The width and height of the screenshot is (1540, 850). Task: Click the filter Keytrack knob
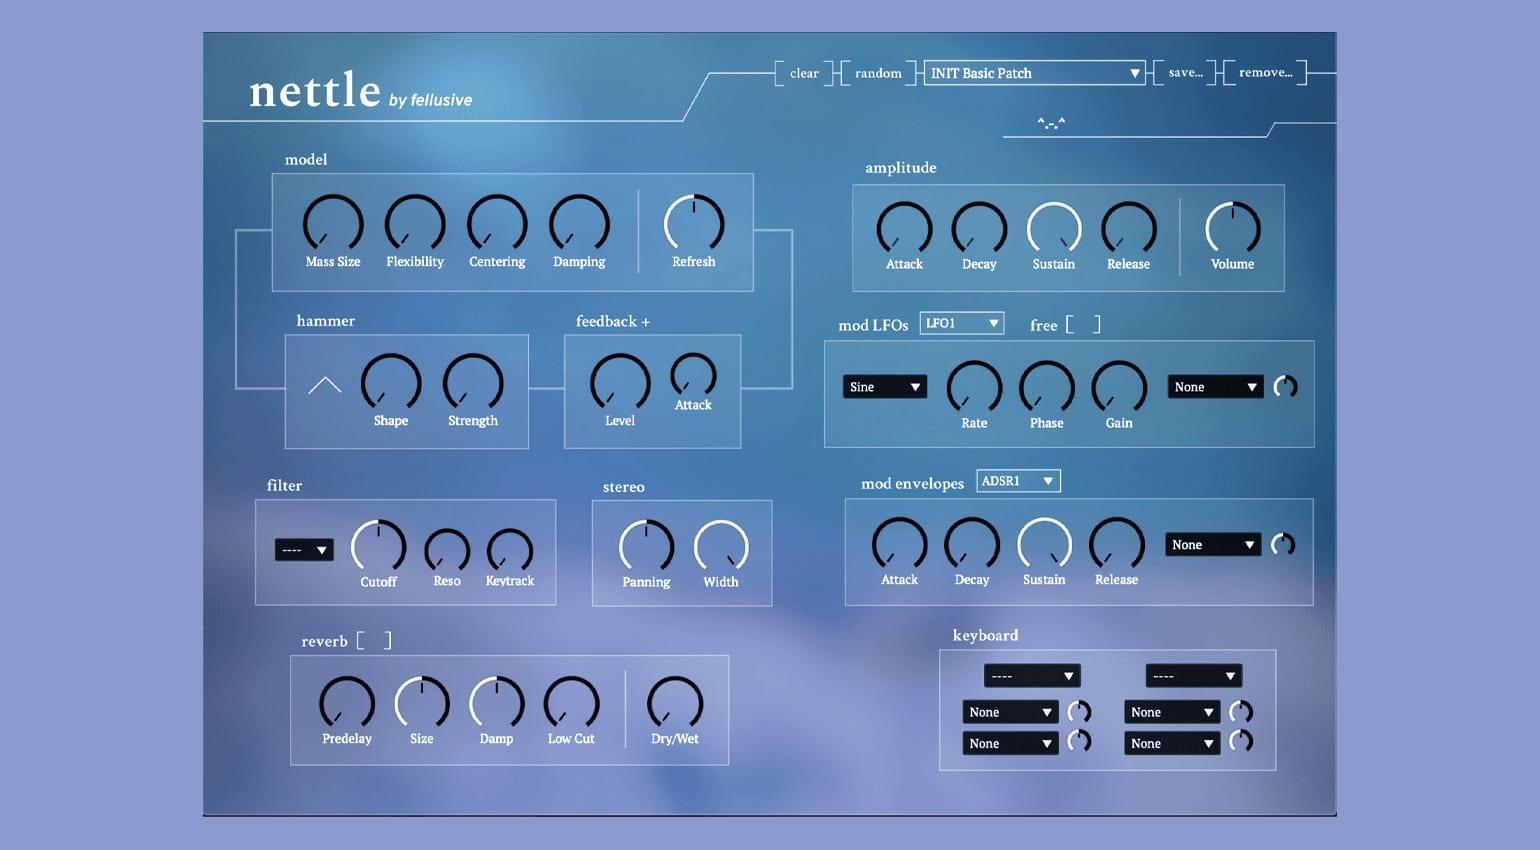click(510, 551)
